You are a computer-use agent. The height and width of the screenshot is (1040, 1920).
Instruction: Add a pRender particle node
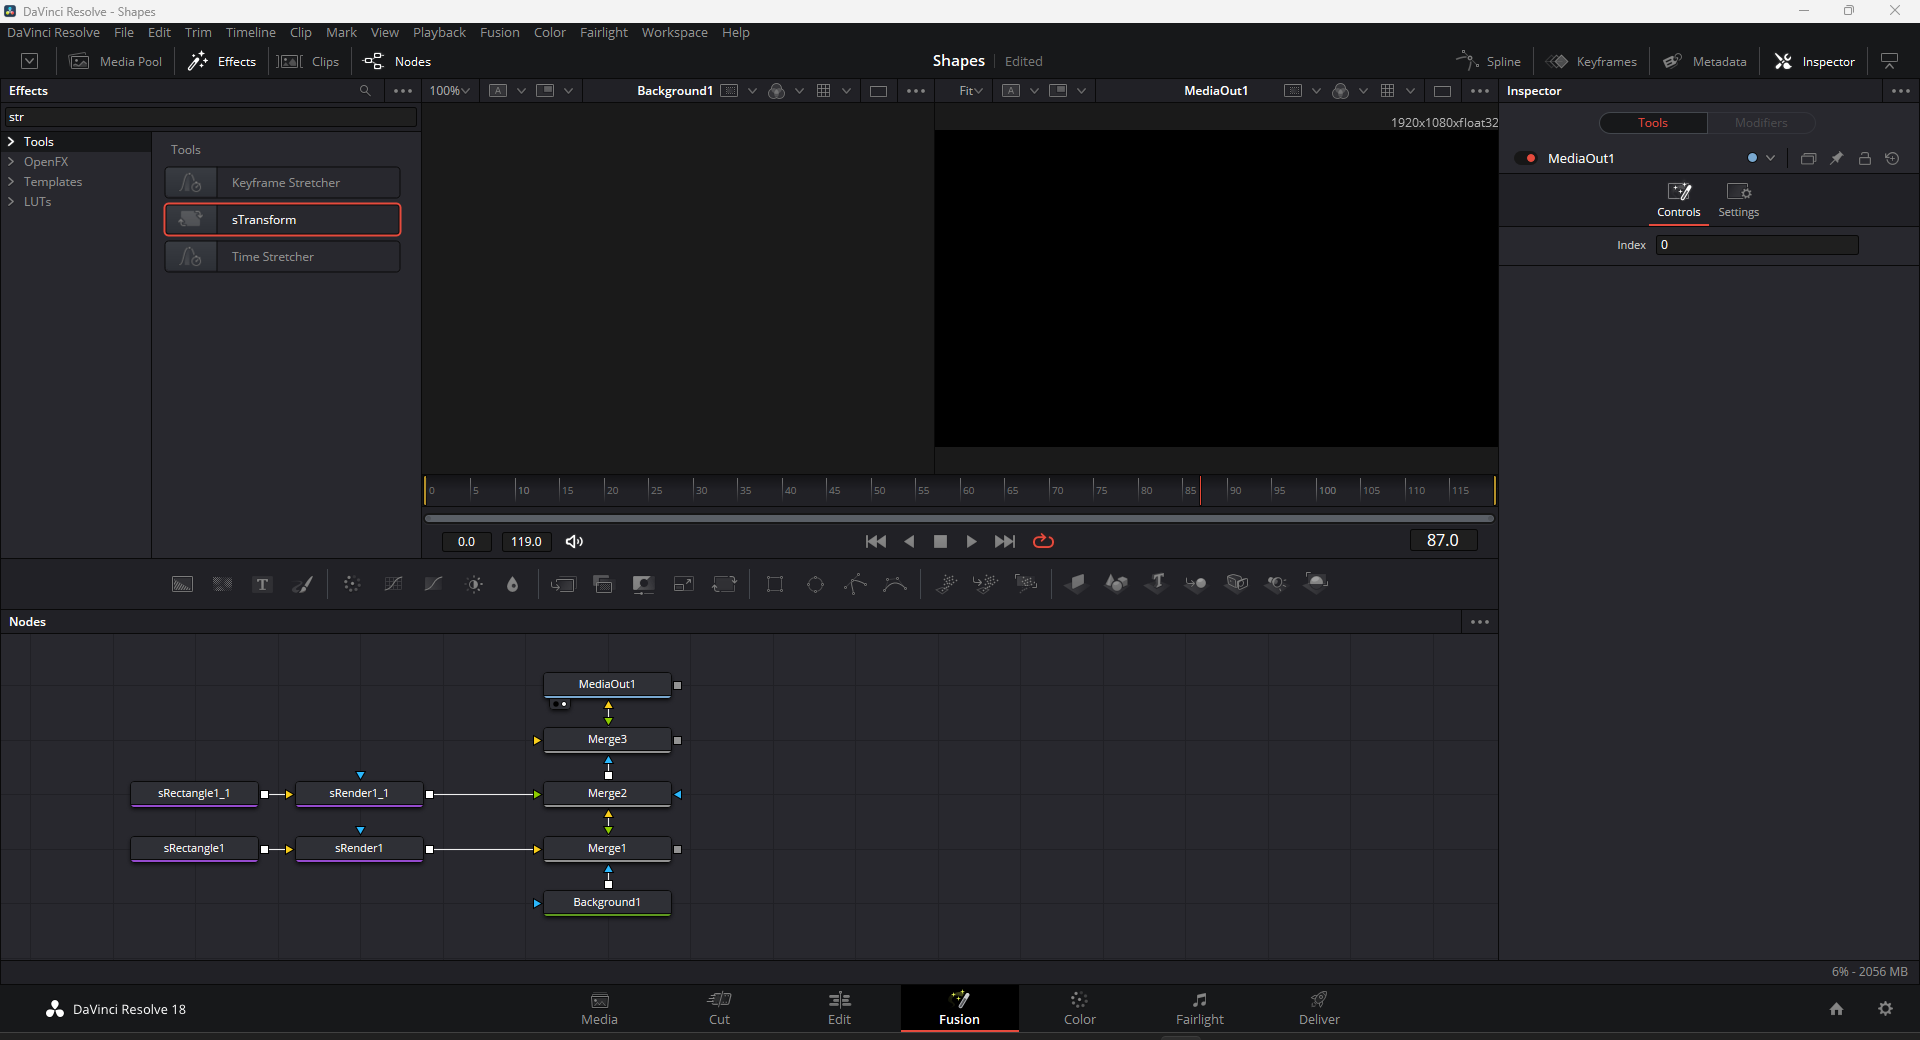[x=1026, y=583]
